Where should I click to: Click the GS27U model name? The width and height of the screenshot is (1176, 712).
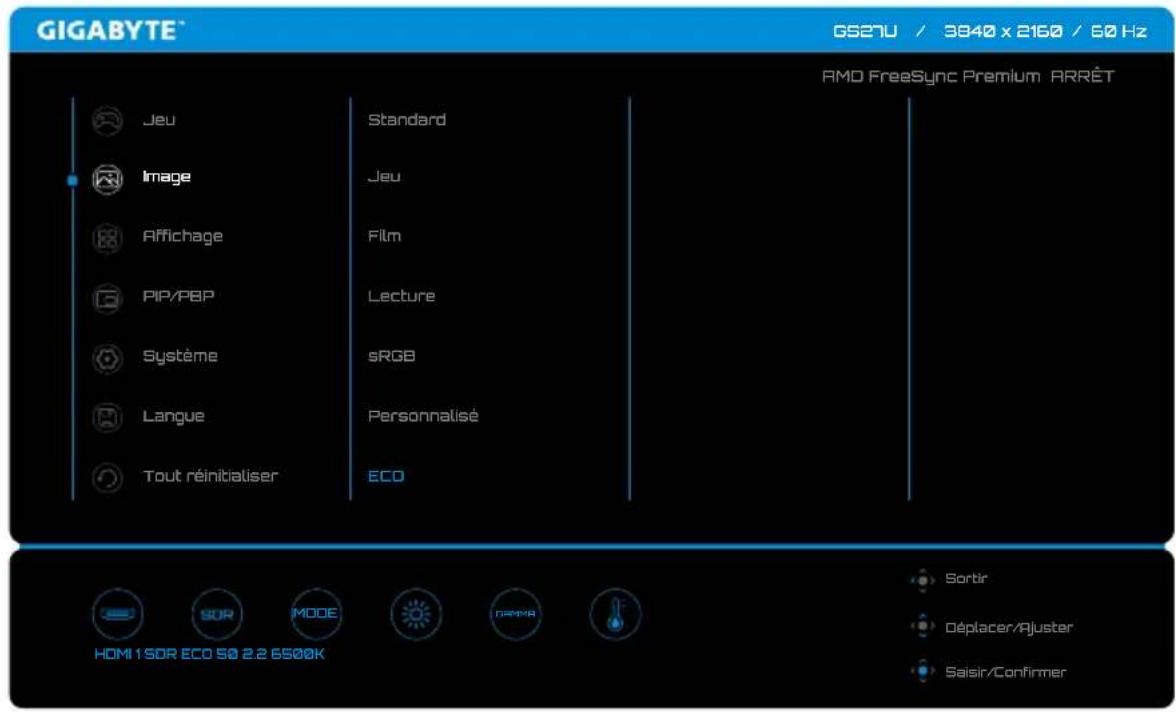pyautogui.click(x=865, y=32)
